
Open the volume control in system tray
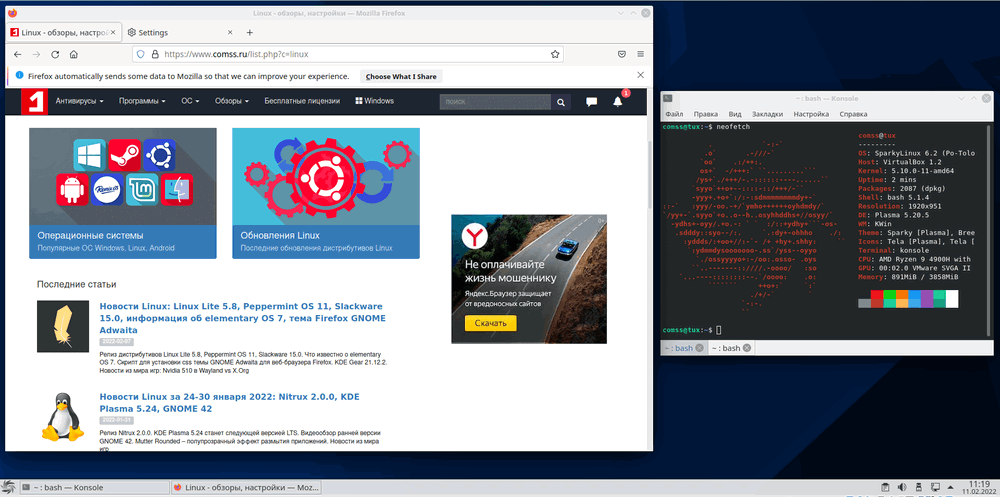pos(903,487)
